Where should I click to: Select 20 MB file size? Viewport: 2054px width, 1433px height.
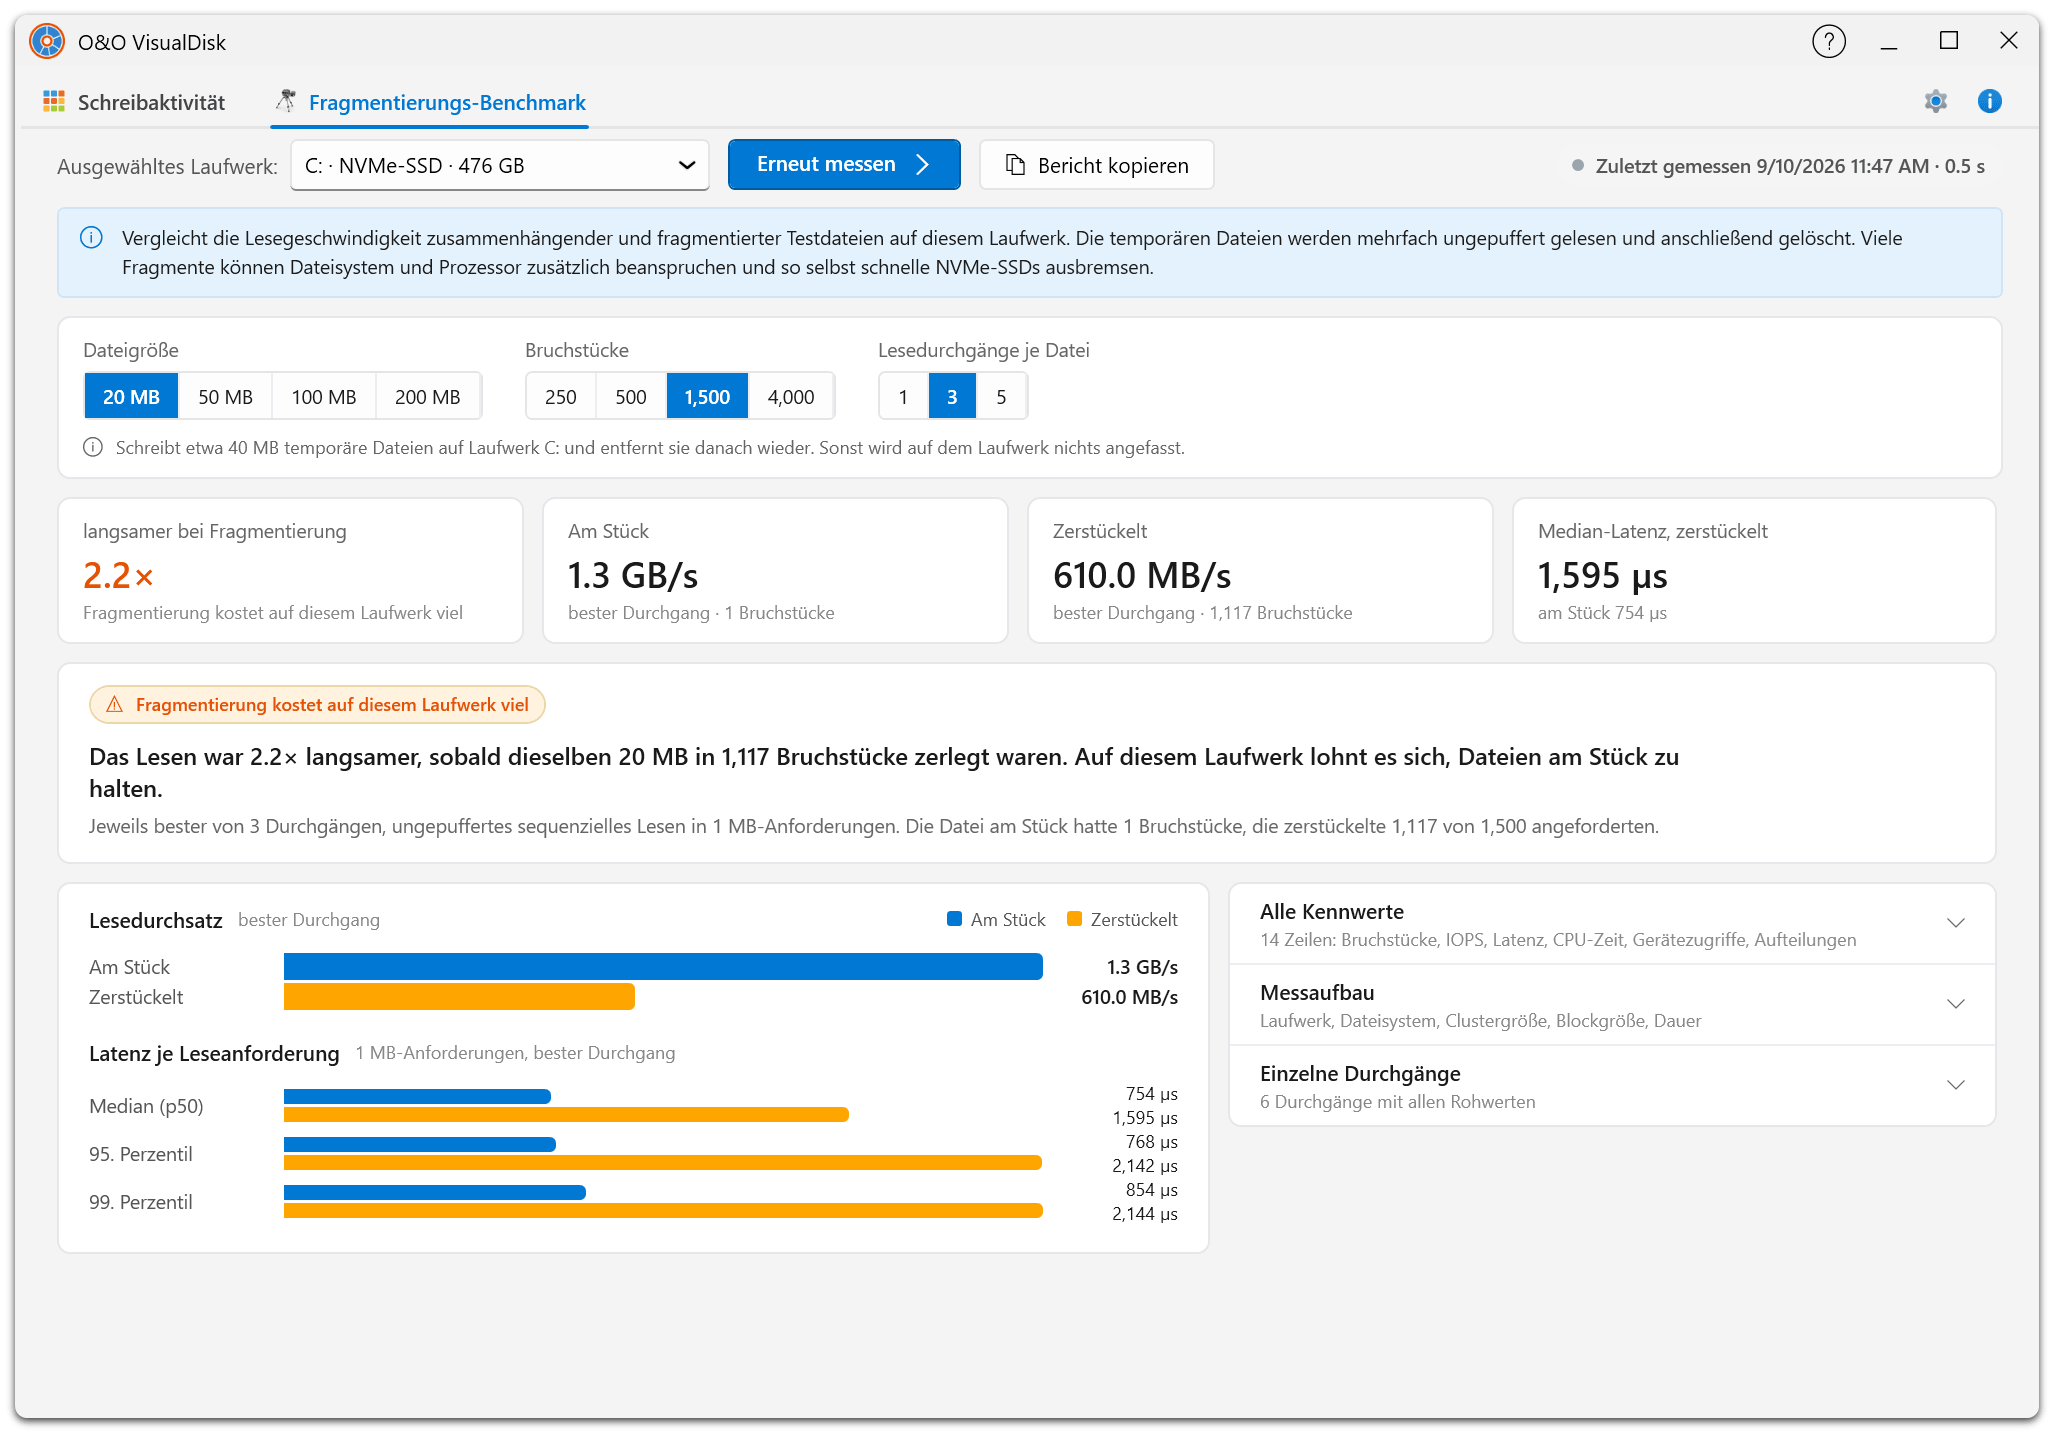point(131,397)
